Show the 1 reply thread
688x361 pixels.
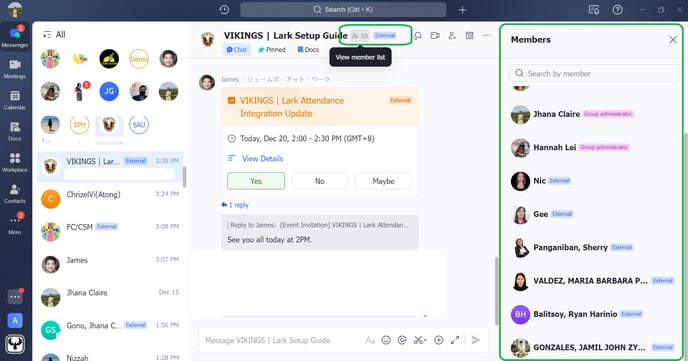click(235, 205)
